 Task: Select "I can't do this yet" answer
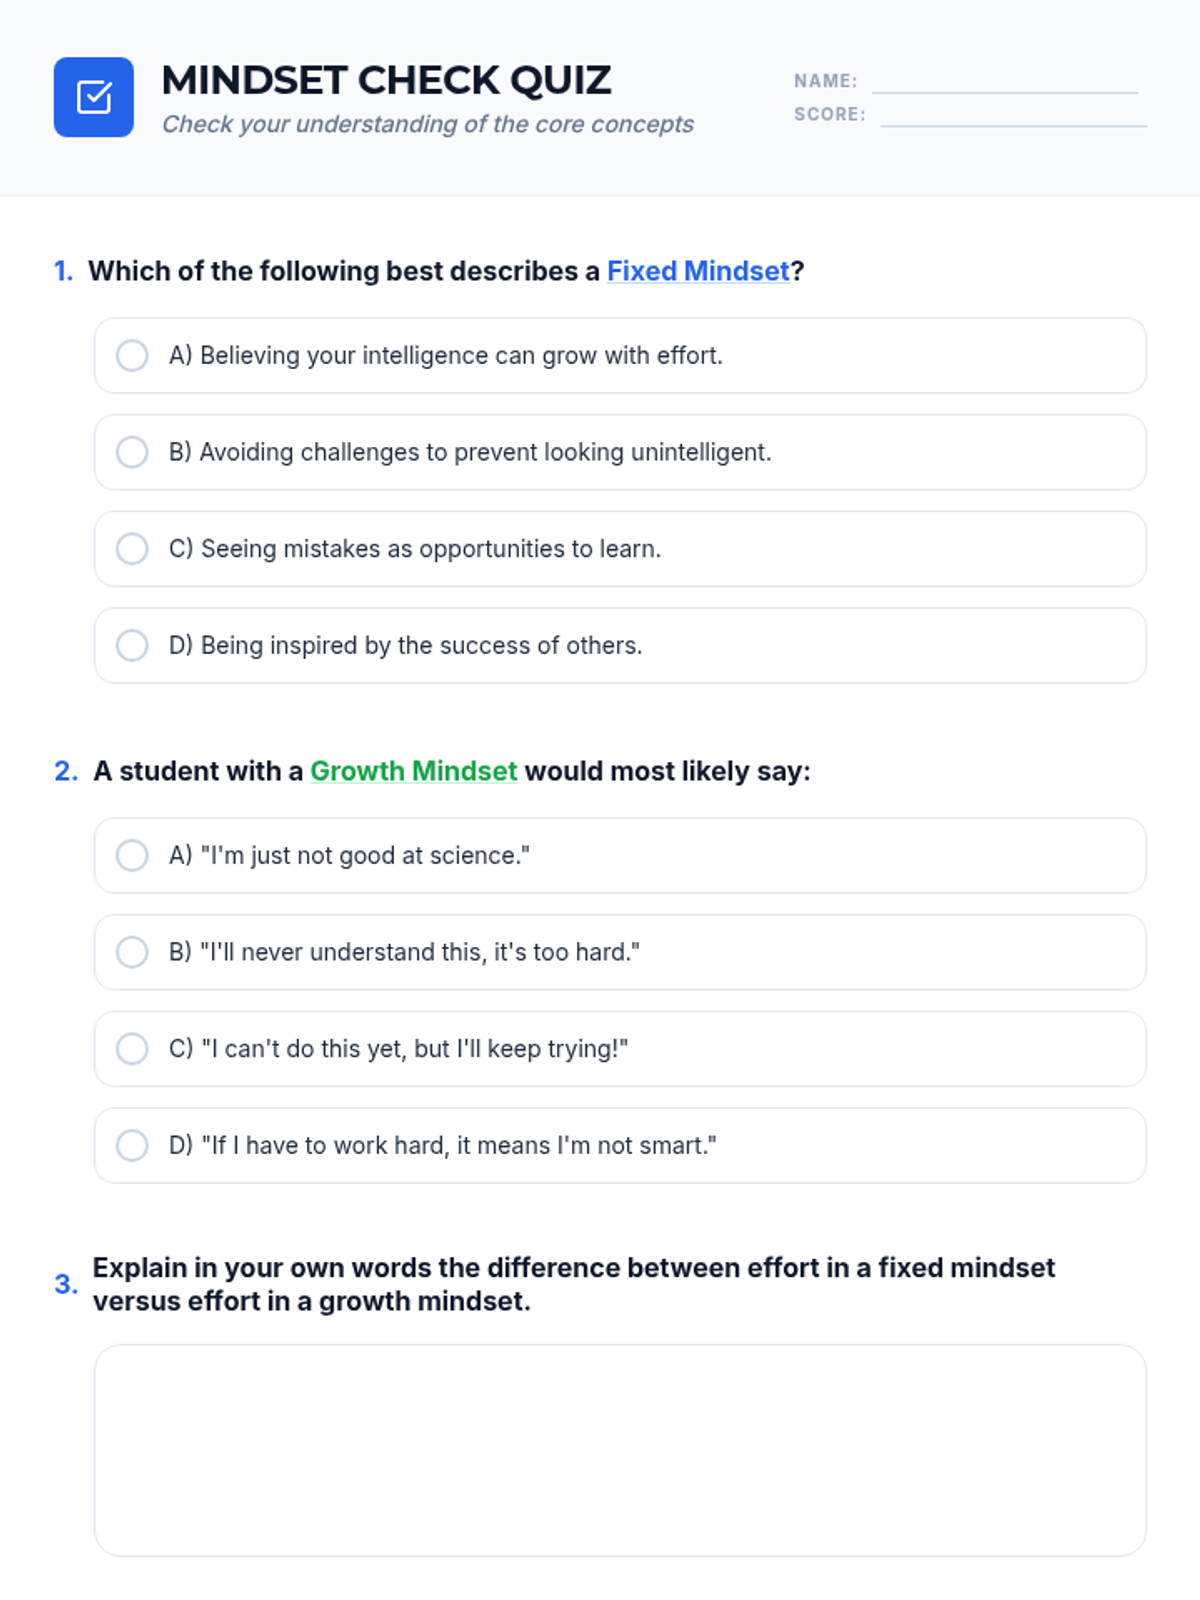132,1048
